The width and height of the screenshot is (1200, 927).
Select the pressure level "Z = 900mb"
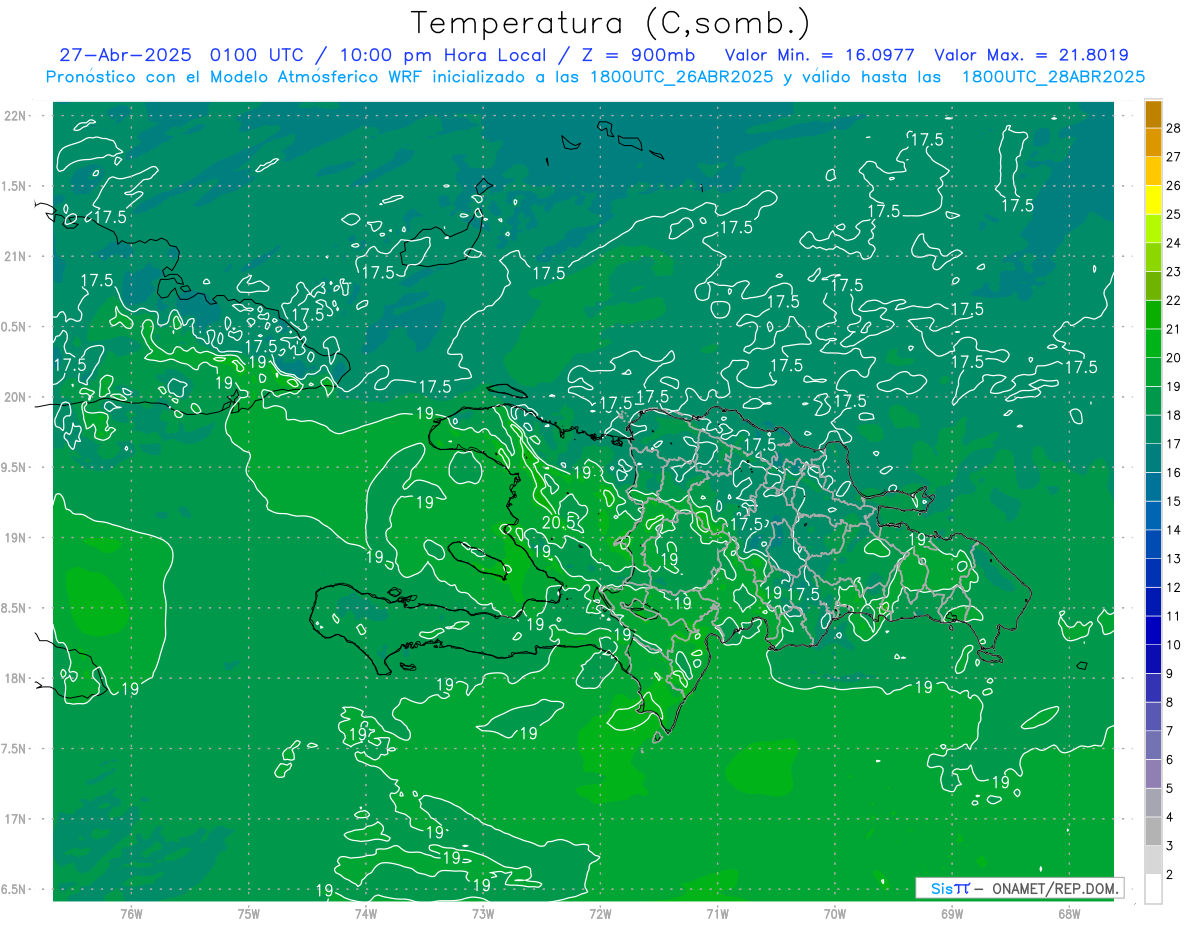coord(638,55)
